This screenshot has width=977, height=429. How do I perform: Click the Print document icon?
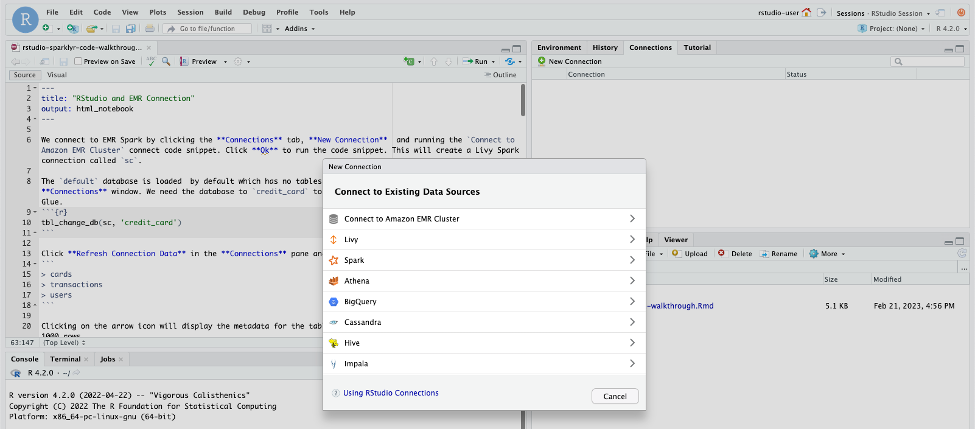[150, 28]
